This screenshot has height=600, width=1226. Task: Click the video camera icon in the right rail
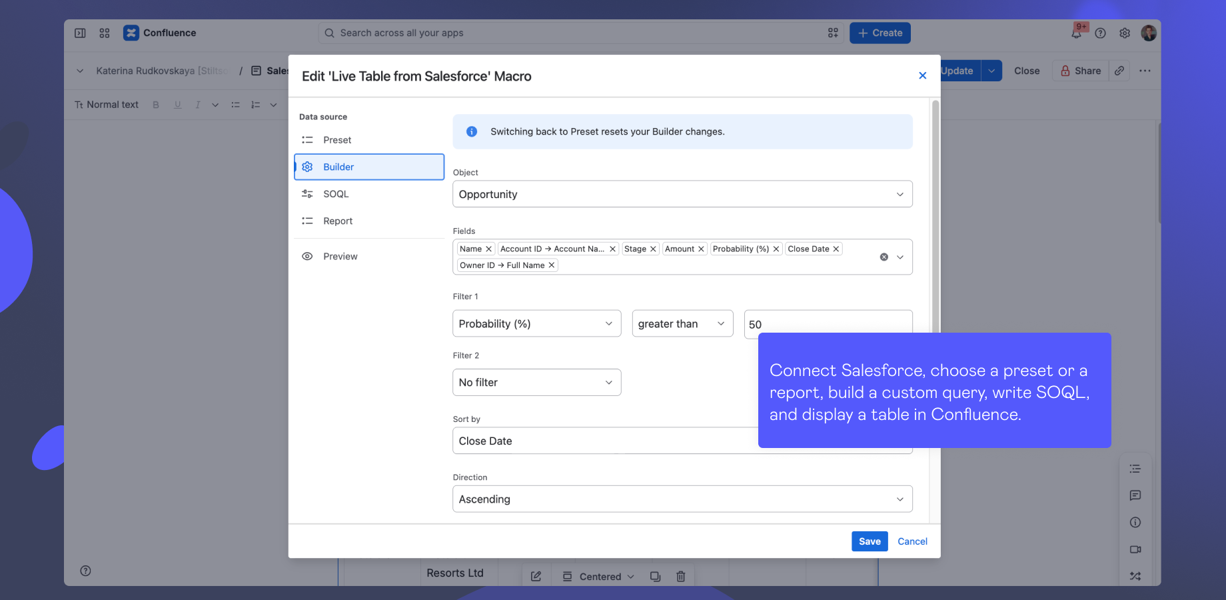click(x=1135, y=550)
